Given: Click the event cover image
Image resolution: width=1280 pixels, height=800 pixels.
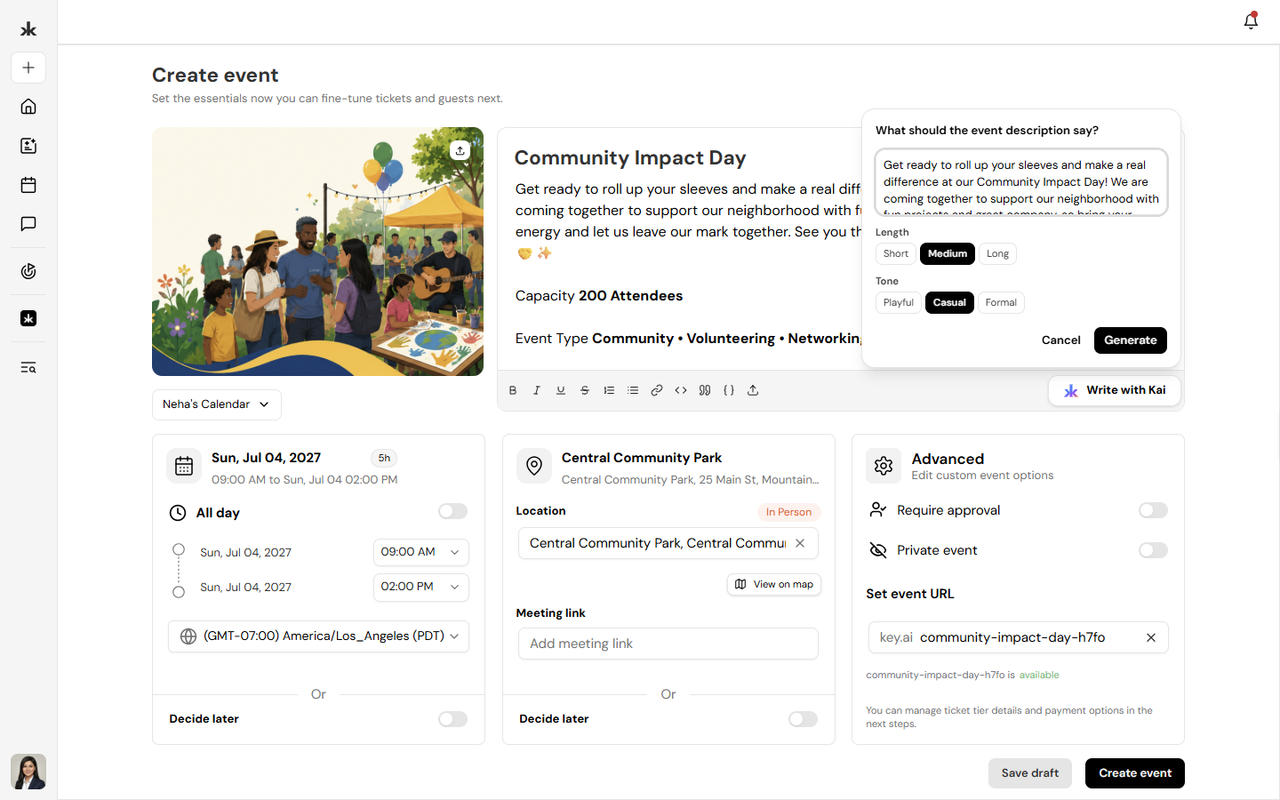Looking at the screenshot, I should click(x=318, y=252).
